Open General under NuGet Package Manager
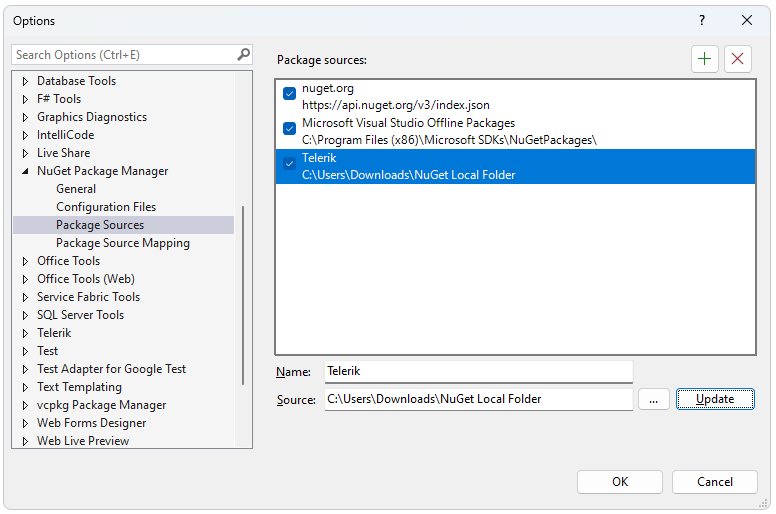 coord(76,189)
